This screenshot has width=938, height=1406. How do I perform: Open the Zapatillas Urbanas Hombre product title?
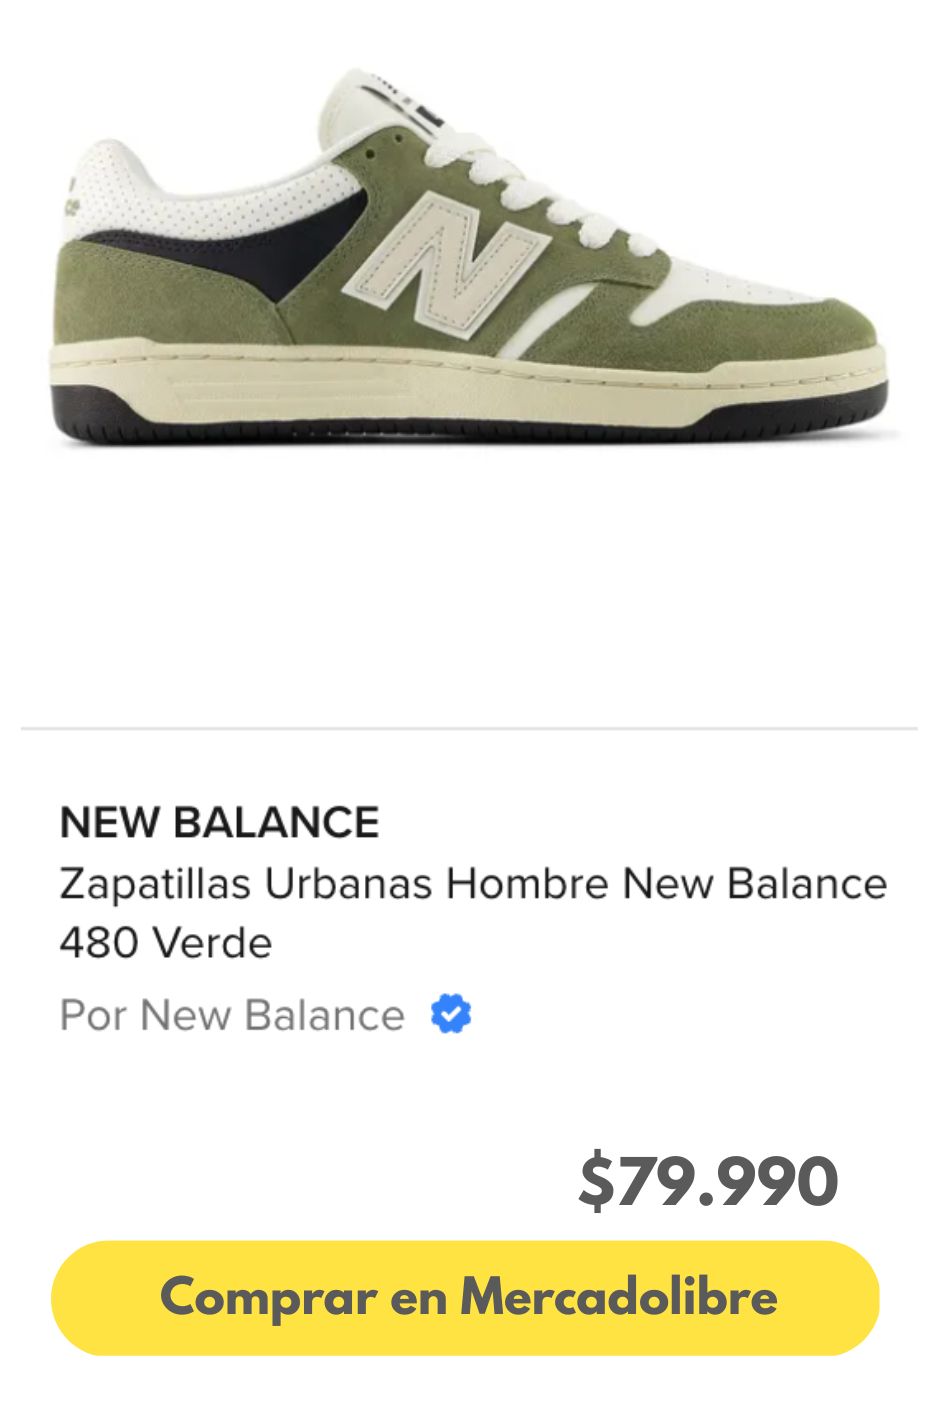(x=473, y=883)
